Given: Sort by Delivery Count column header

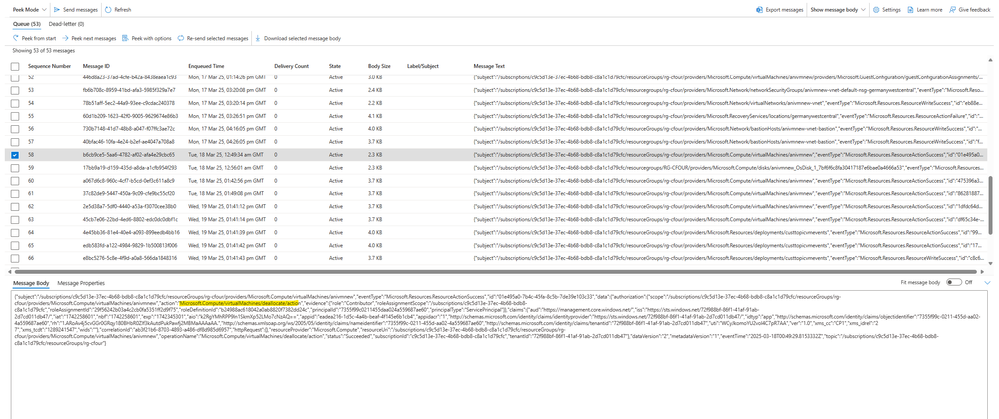Looking at the screenshot, I should (x=291, y=66).
